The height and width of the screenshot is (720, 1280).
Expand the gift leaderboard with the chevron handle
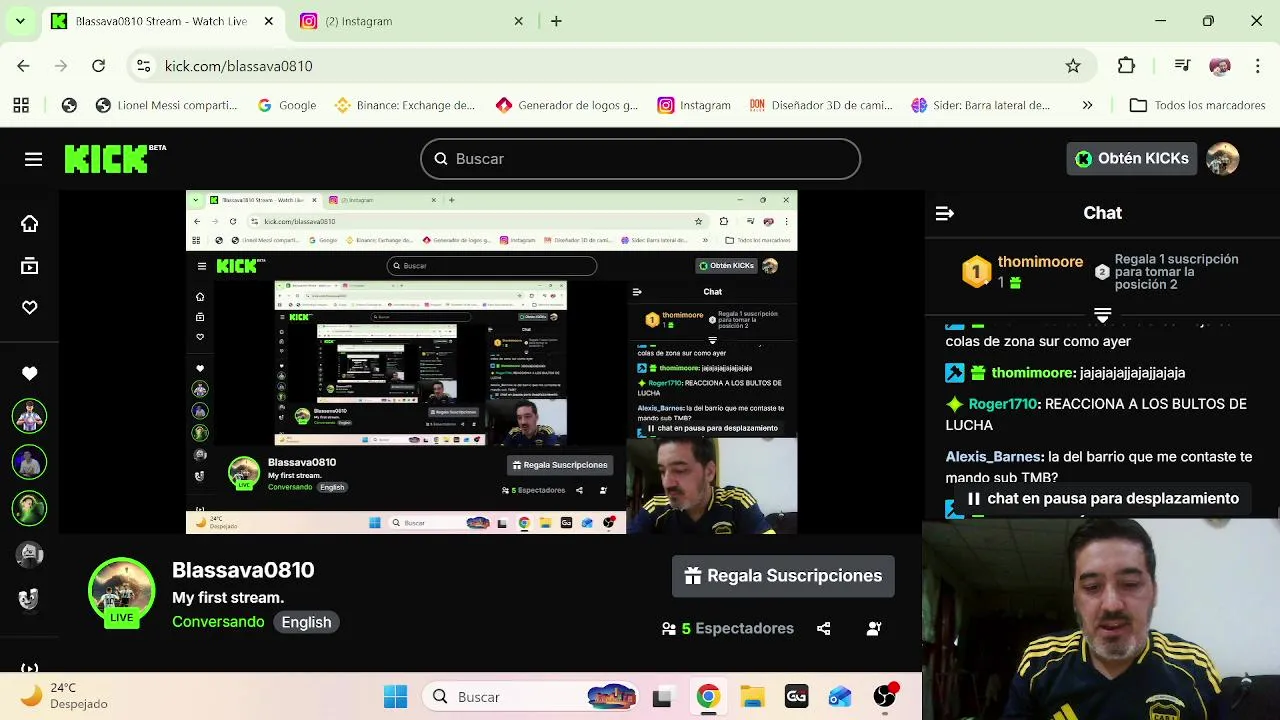pos(1102,315)
